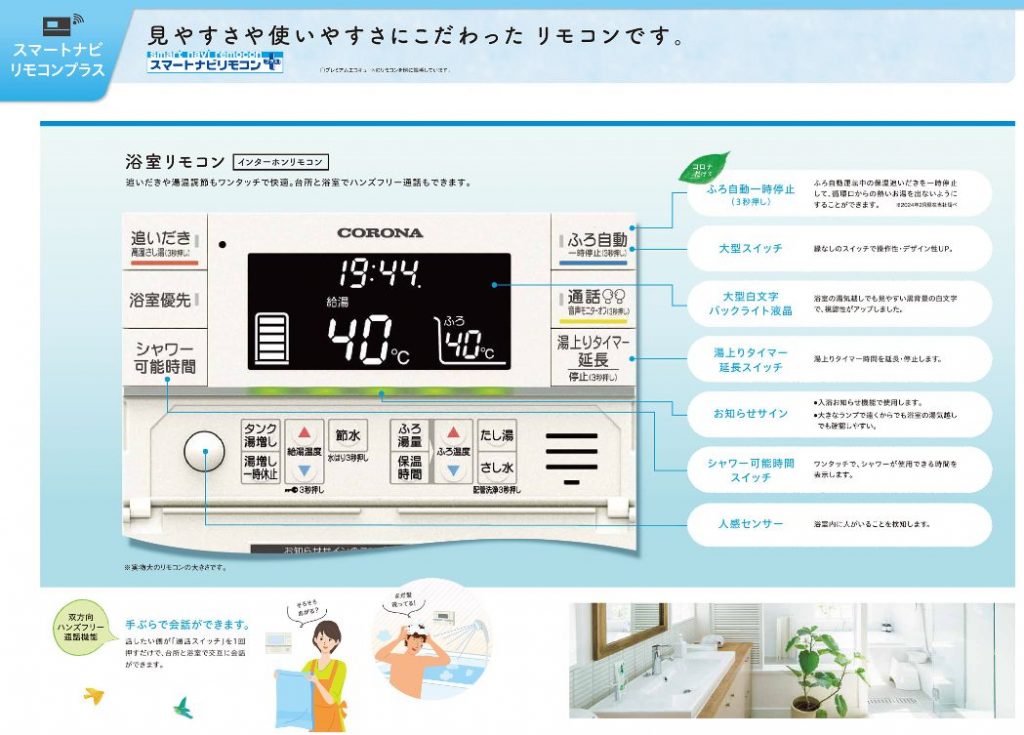Viewport: 1024px width, 735px height.
Task: Click the speaker grille on the remote
Action: pos(571,458)
